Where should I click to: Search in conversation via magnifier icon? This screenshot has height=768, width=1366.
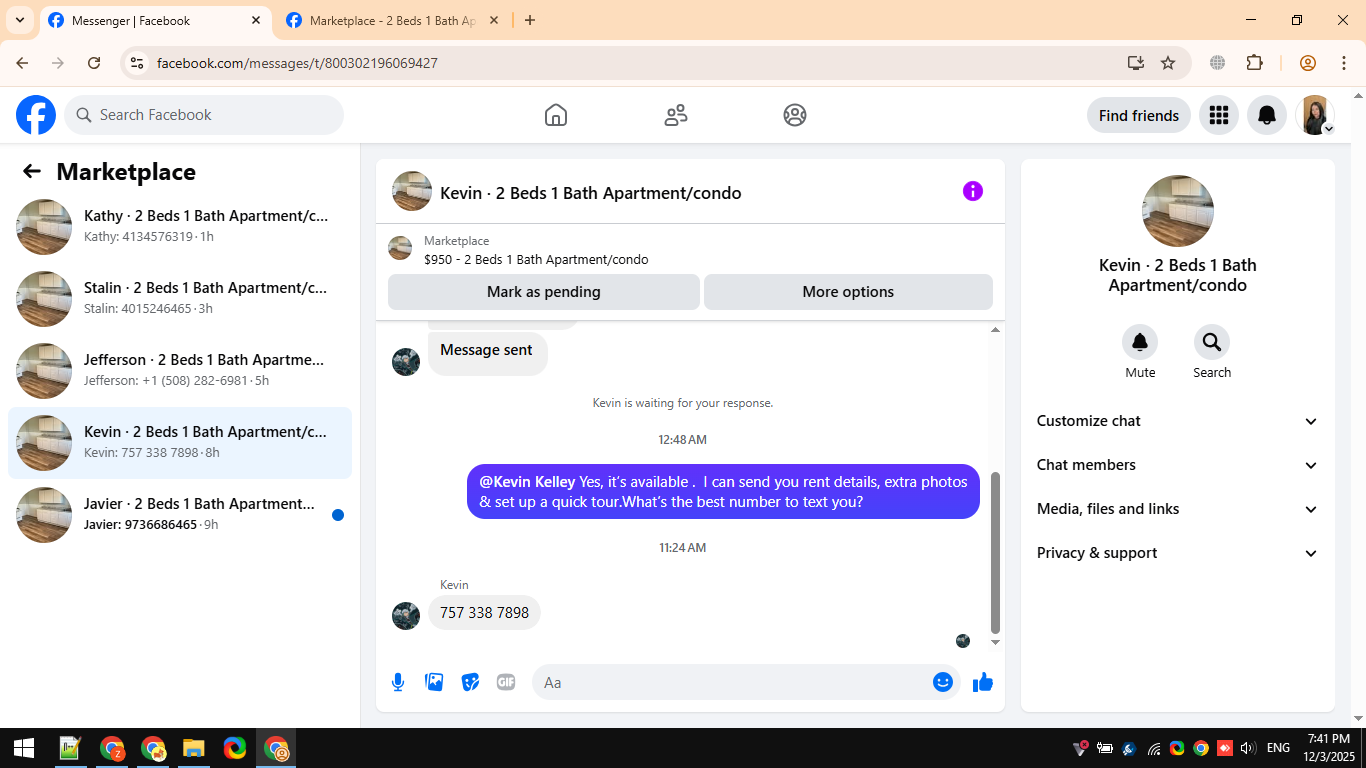(1212, 343)
